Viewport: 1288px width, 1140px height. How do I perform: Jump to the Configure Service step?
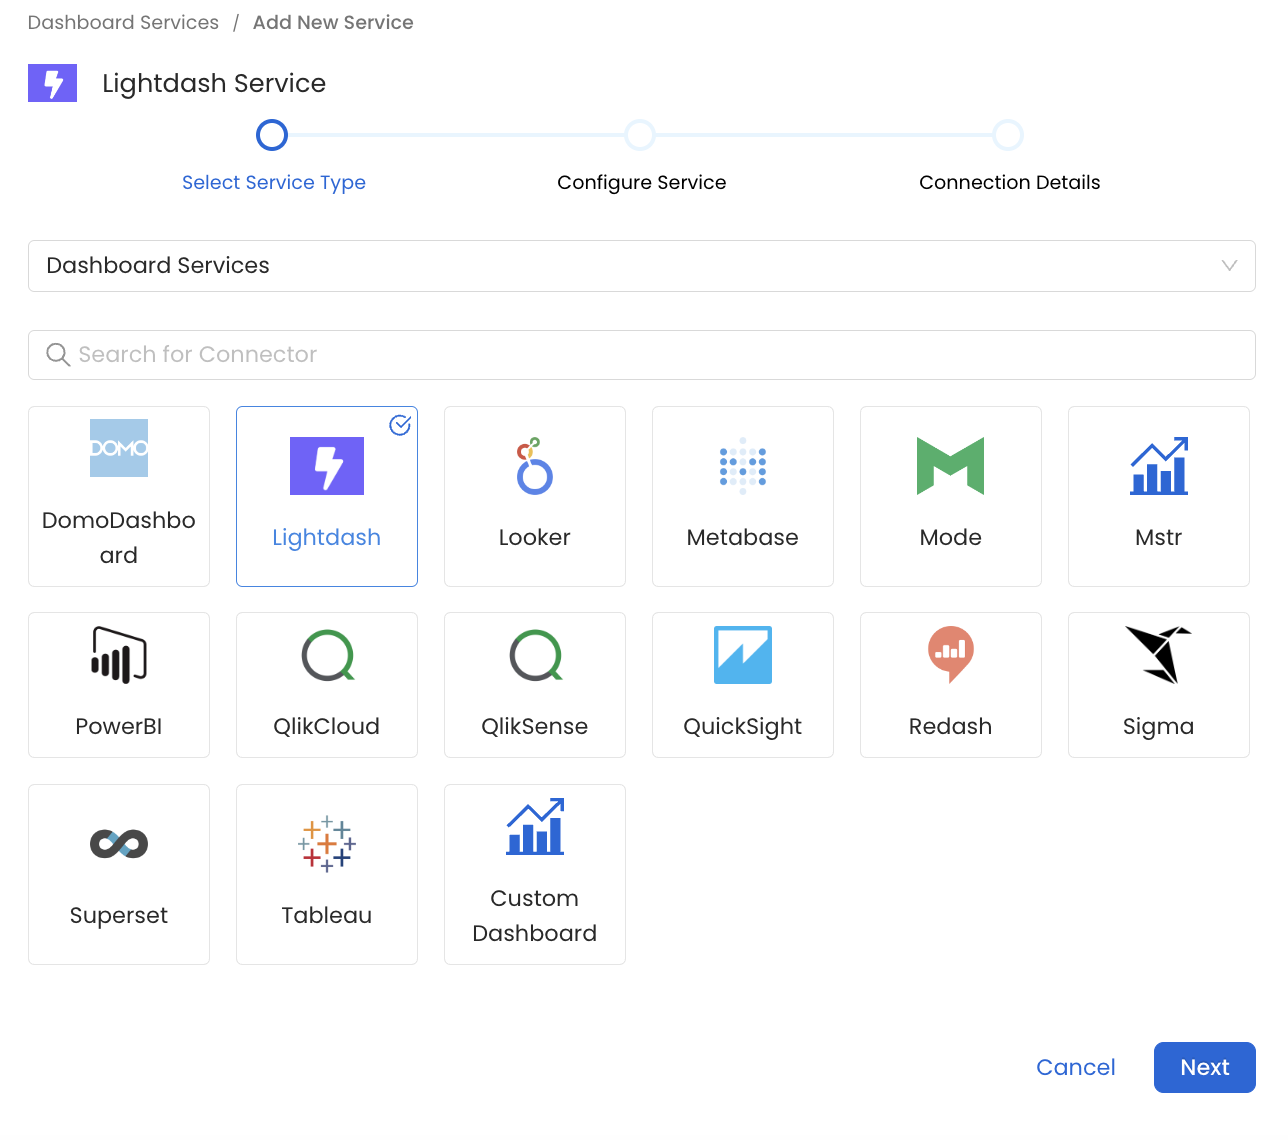[x=640, y=135]
